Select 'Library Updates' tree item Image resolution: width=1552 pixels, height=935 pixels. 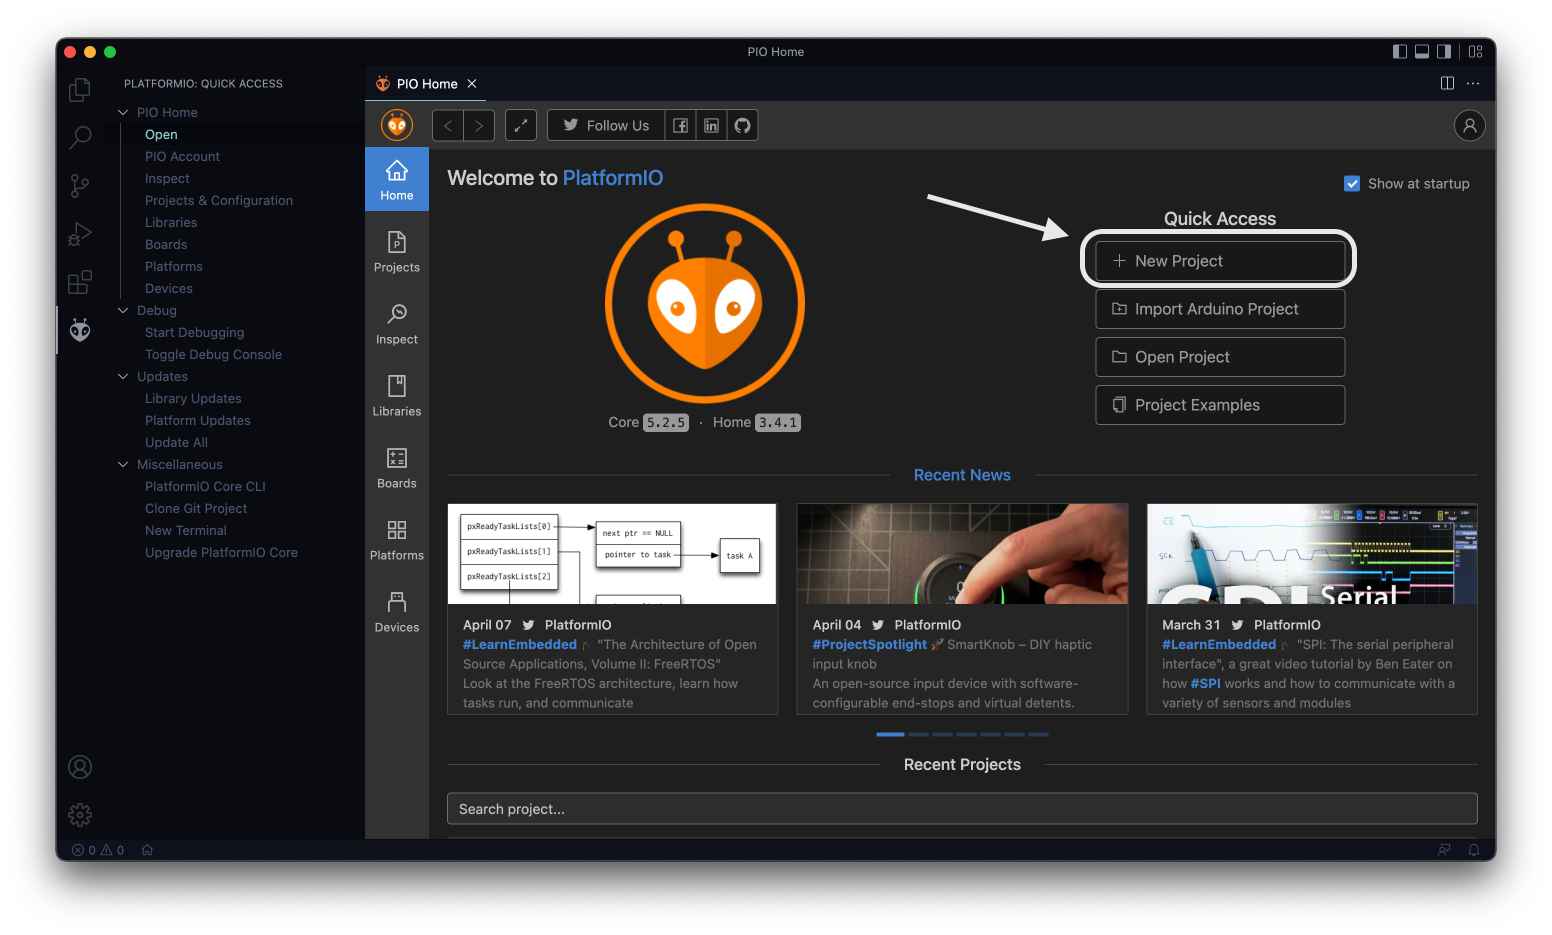coord(193,398)
